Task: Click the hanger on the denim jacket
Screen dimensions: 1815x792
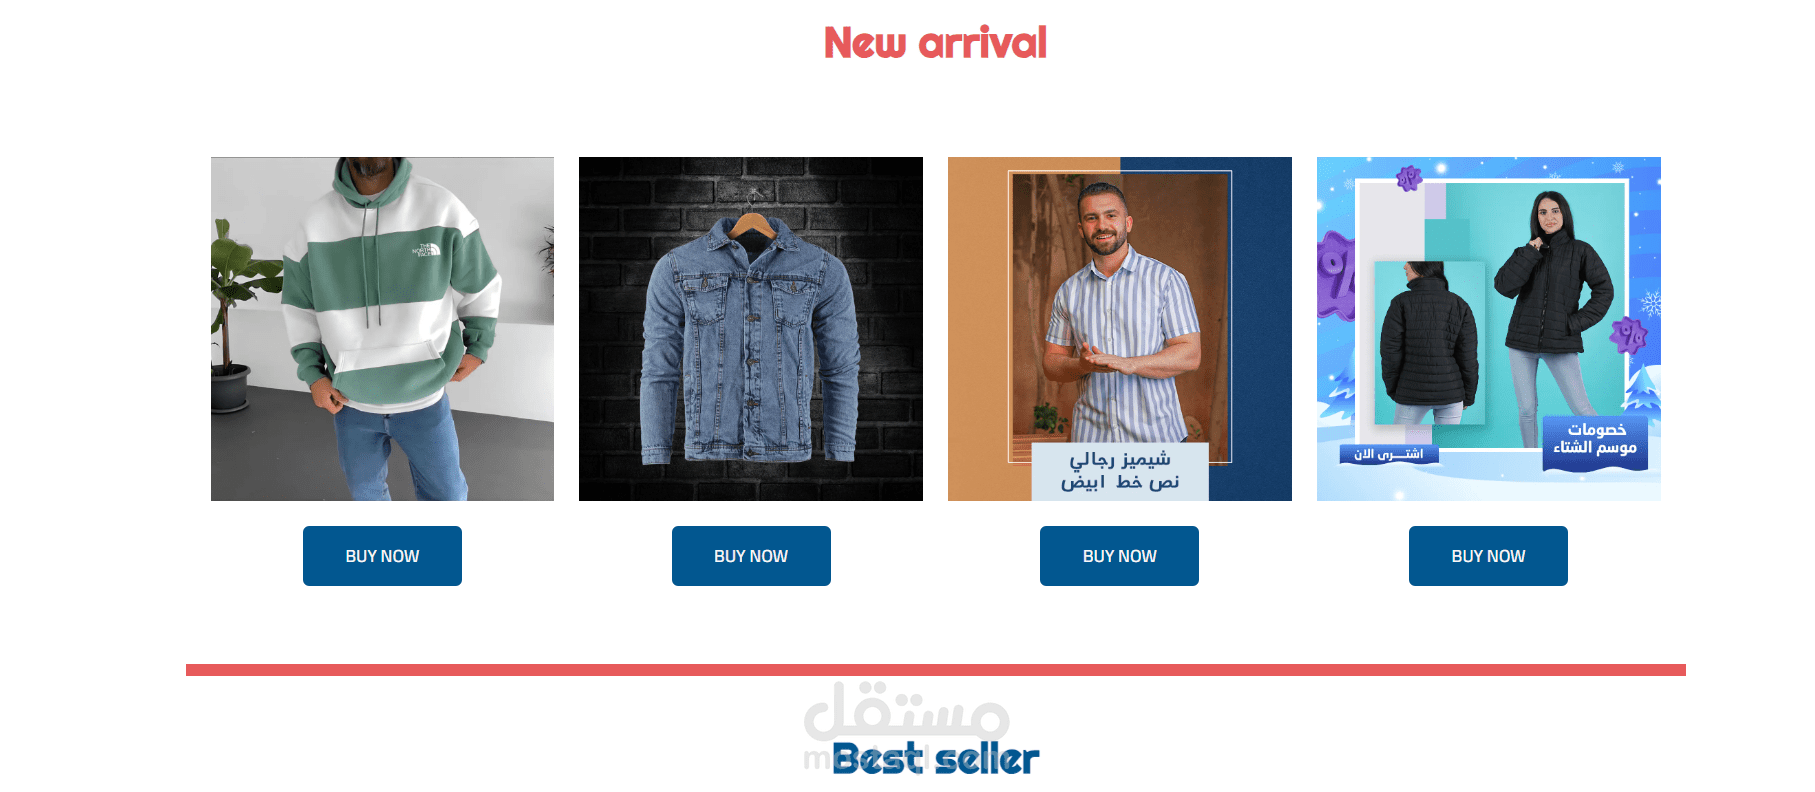Action: coord(751,217)
